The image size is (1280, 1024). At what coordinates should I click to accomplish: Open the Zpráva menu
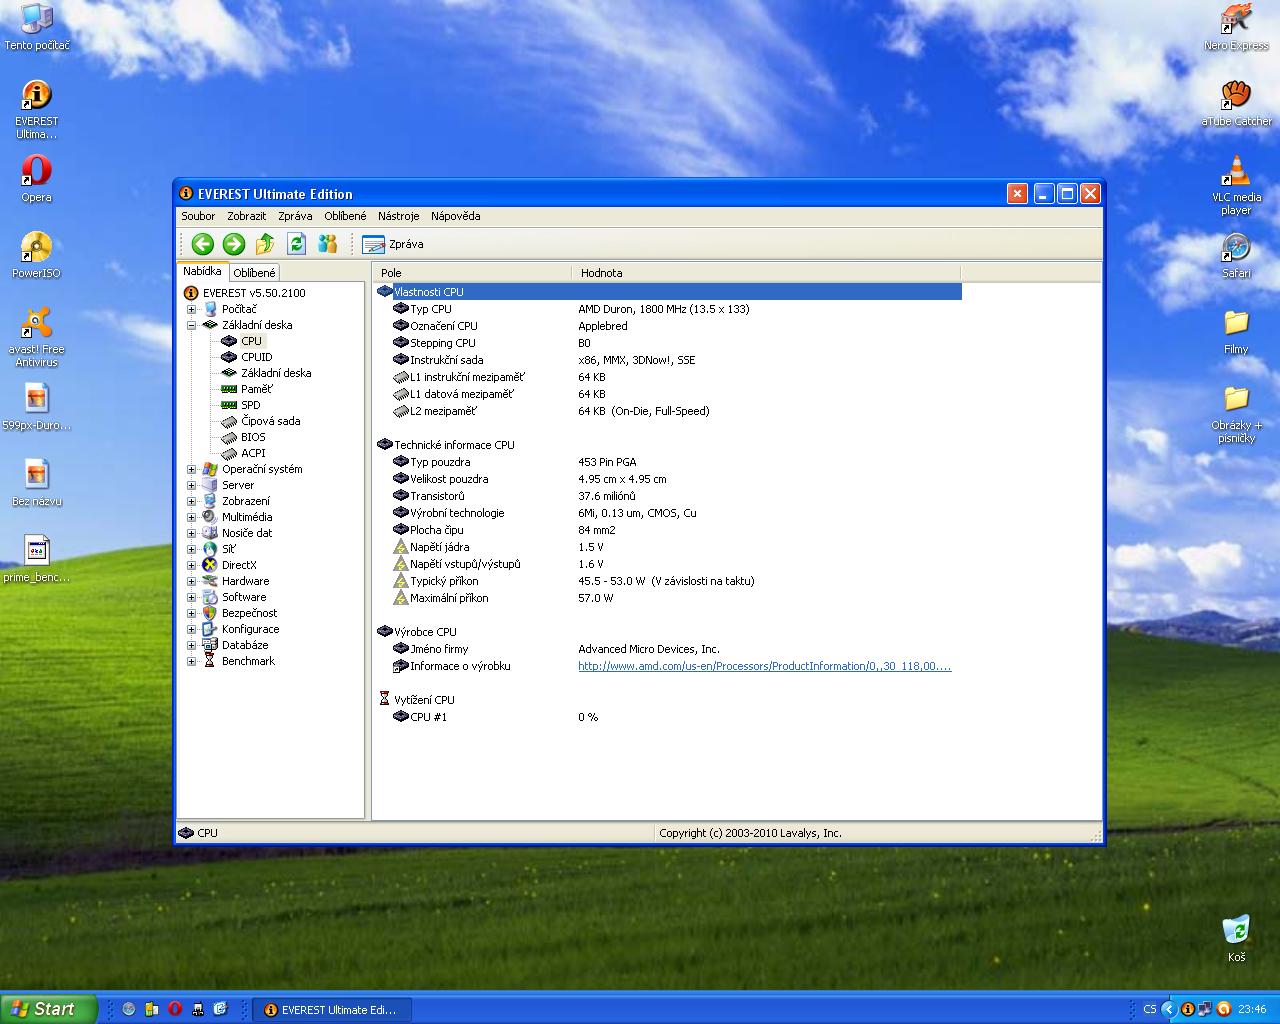(295, 216)
